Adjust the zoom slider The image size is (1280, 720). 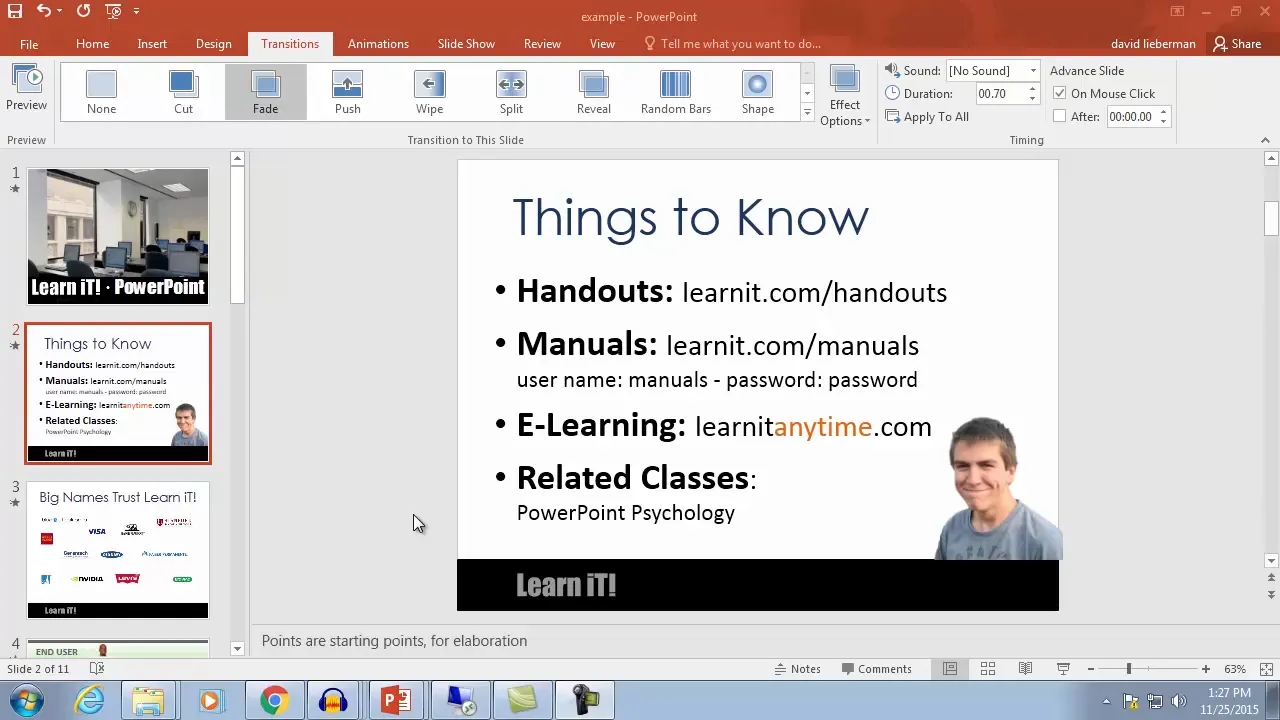click(1128, 669)
